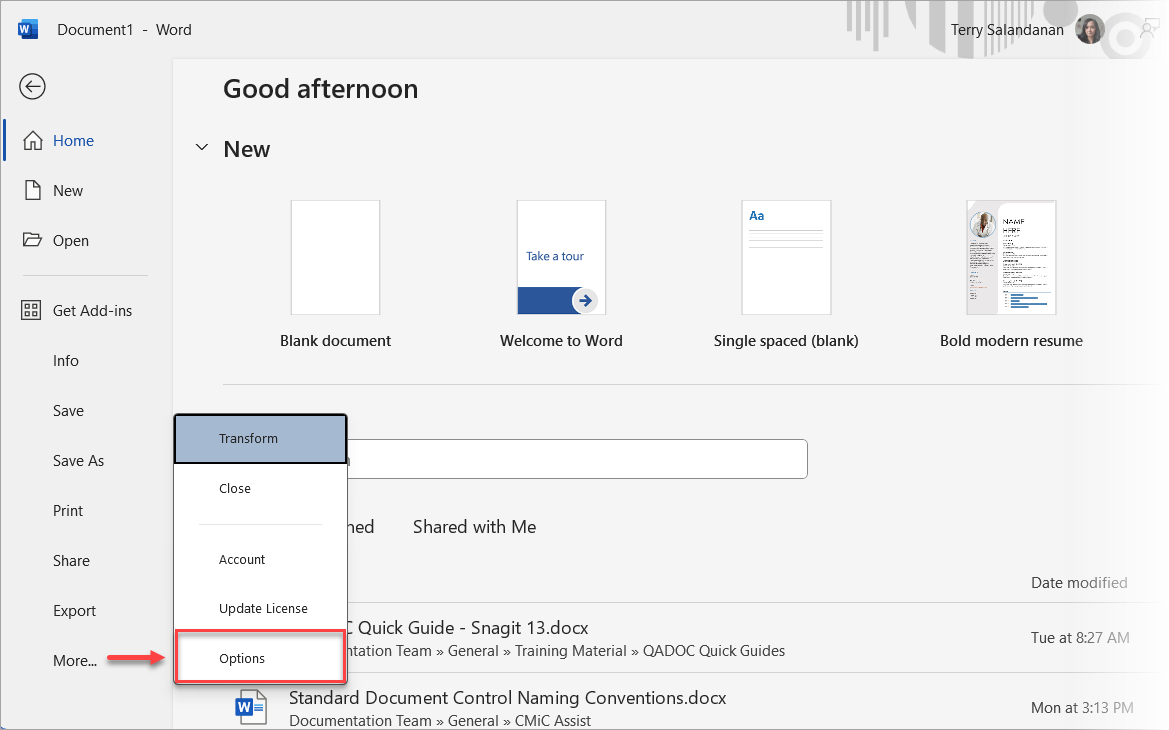Click More... in the sidebar
The height and width of the screenshot is (730, 1169).
[x=75, y=661]
